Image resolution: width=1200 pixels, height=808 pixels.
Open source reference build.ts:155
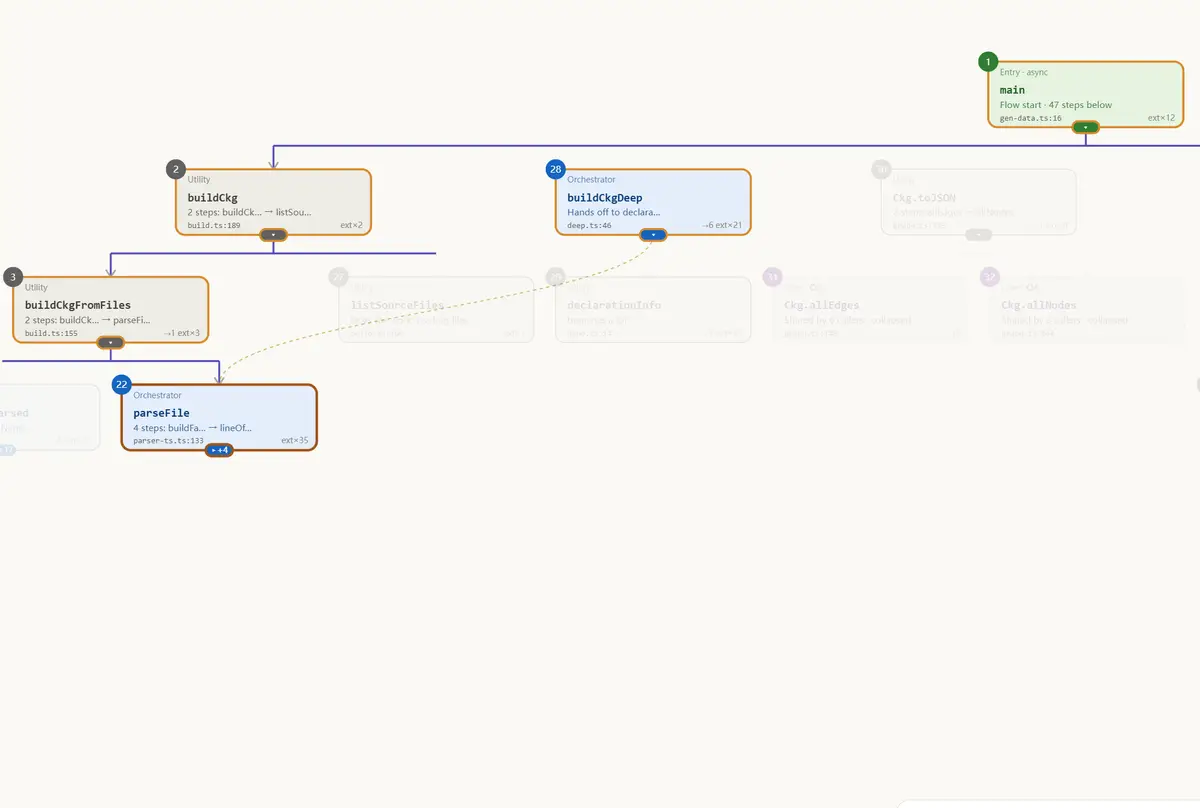(51, 333)
